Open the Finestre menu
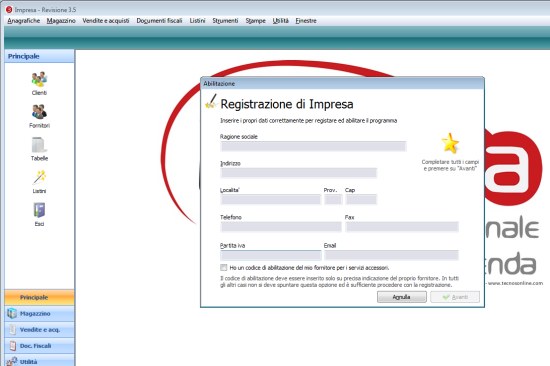Viewport: 550px width, 366px height. click(306, 21)
